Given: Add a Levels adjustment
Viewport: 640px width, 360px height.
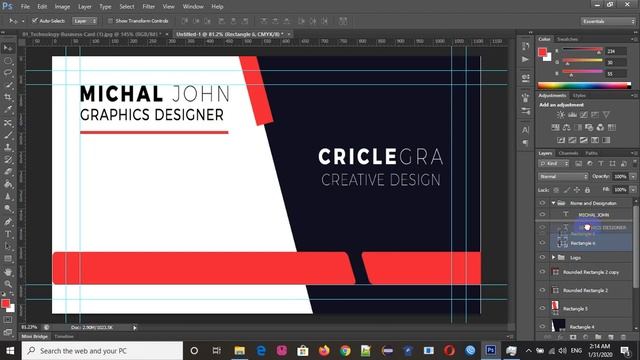Looking at the screenshot, I should [572, 115].
